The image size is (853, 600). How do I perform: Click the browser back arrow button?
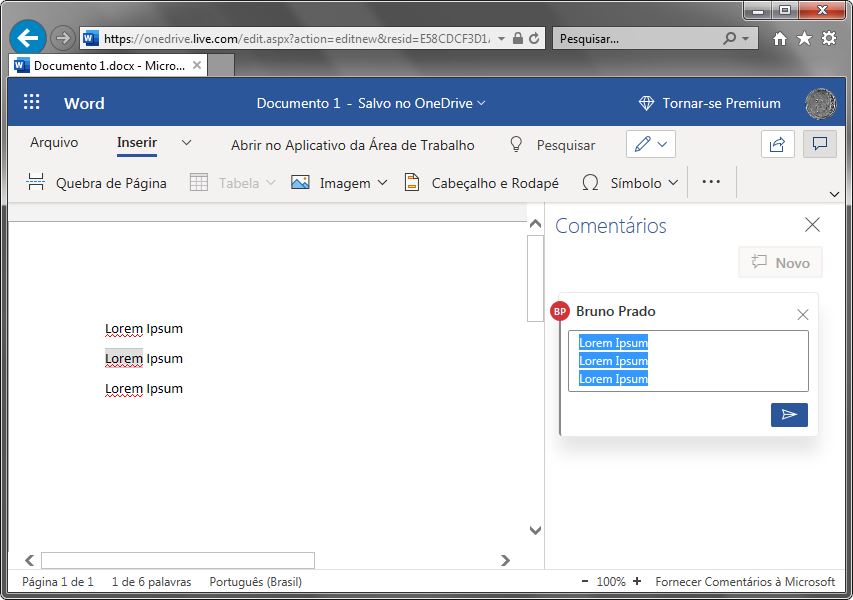27,38
